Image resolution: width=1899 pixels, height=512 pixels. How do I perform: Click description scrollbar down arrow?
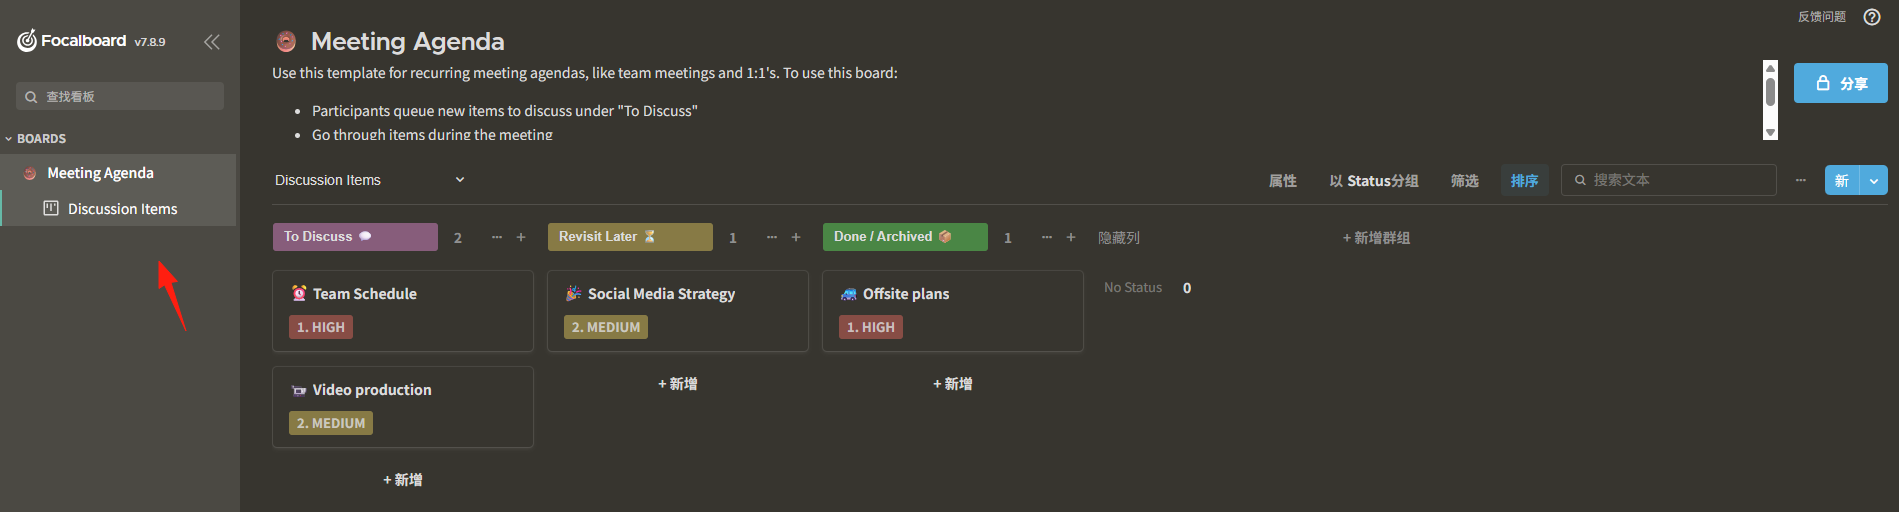coord(1770,133)
